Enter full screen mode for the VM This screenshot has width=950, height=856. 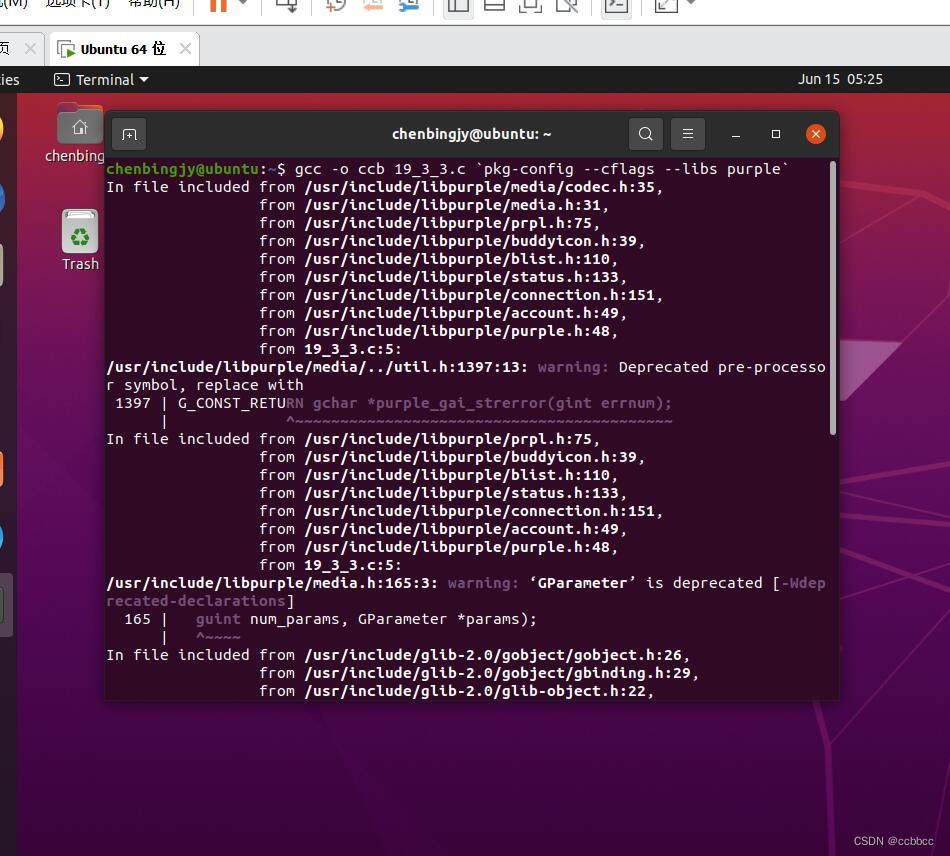coord(530,6)
